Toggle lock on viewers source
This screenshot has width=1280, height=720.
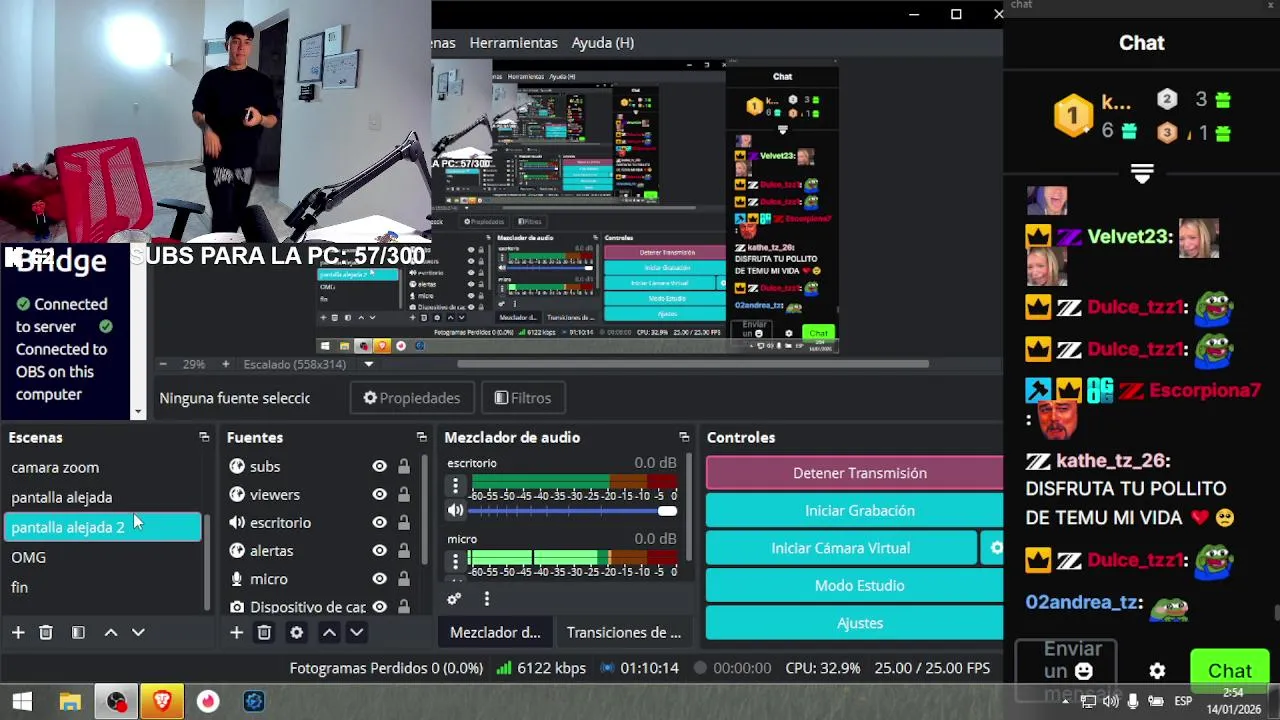point(404,494)
